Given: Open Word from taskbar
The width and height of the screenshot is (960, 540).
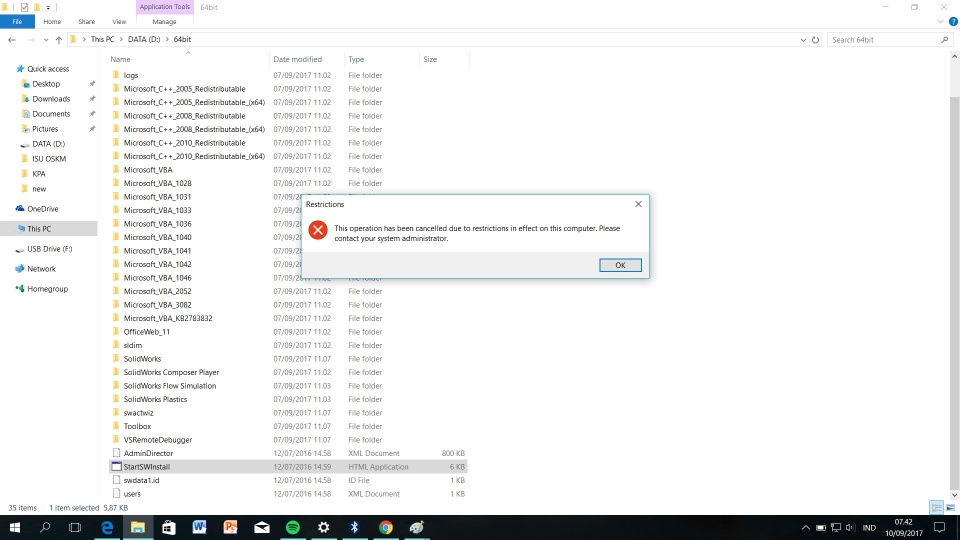Looking at the screenshot, I should click(x=199, y=527).
